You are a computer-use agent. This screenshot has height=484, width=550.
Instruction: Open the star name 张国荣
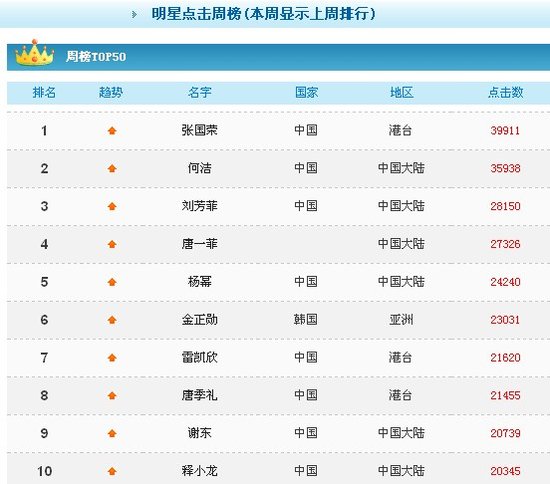click(200, 130)
